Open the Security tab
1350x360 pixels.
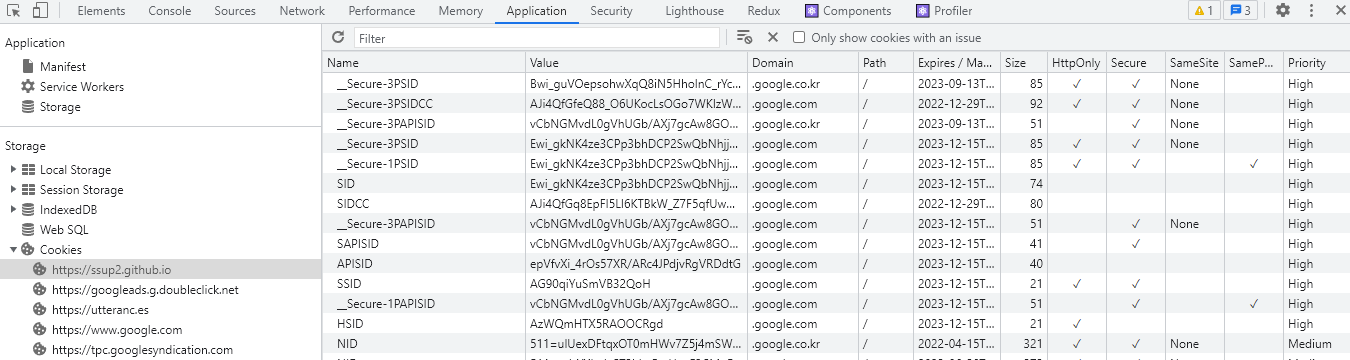[611, 11]
